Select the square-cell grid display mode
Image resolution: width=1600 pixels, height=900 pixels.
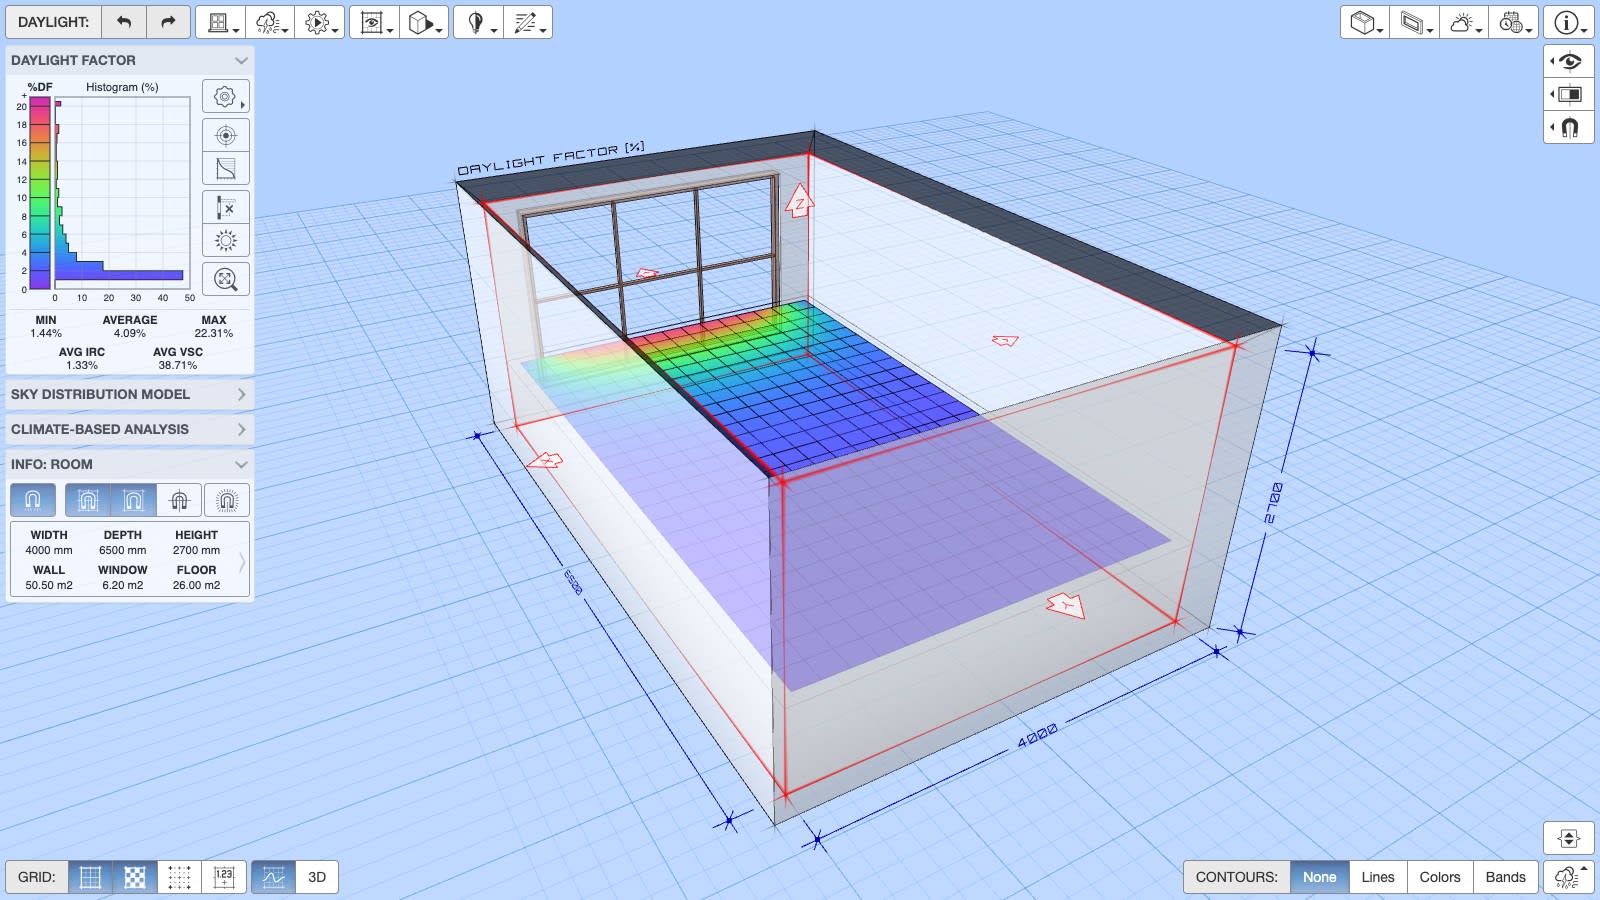tap(90, 877)
